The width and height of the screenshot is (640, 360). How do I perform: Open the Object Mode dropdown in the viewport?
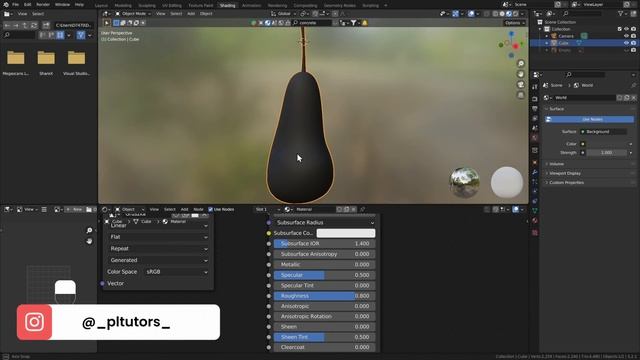tap(133, 13)
